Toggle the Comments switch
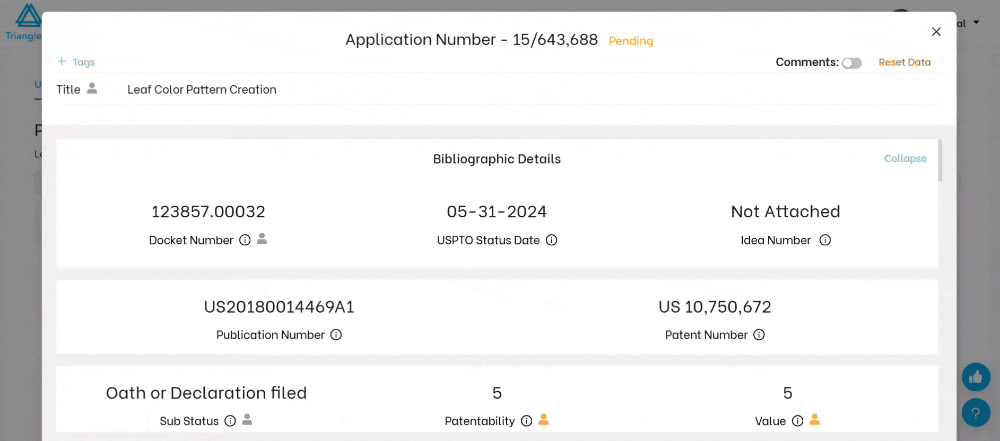The height and width of the screenshot is (441, 1000). 851,63
